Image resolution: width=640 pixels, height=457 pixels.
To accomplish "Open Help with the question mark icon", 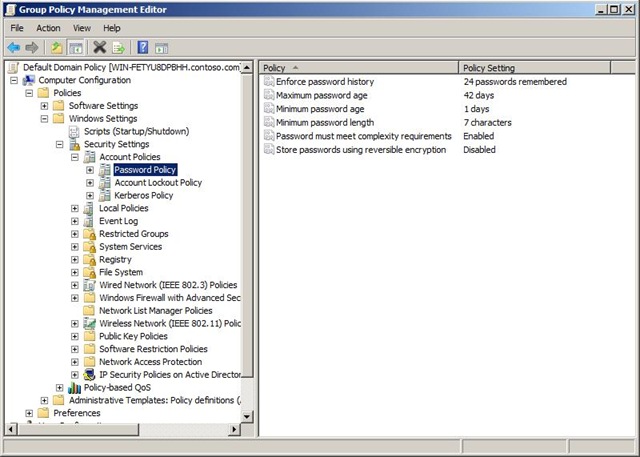I will click(x=142, y=47).
